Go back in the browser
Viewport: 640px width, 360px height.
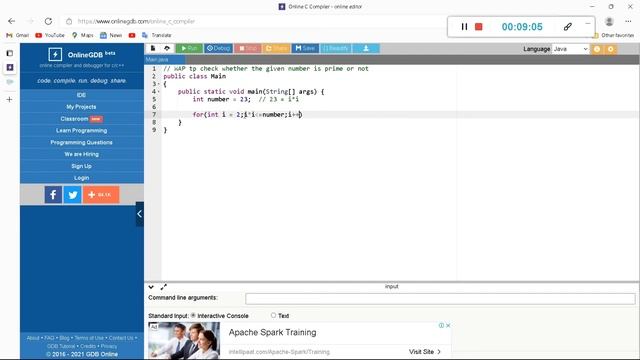[x=11, y=21]
